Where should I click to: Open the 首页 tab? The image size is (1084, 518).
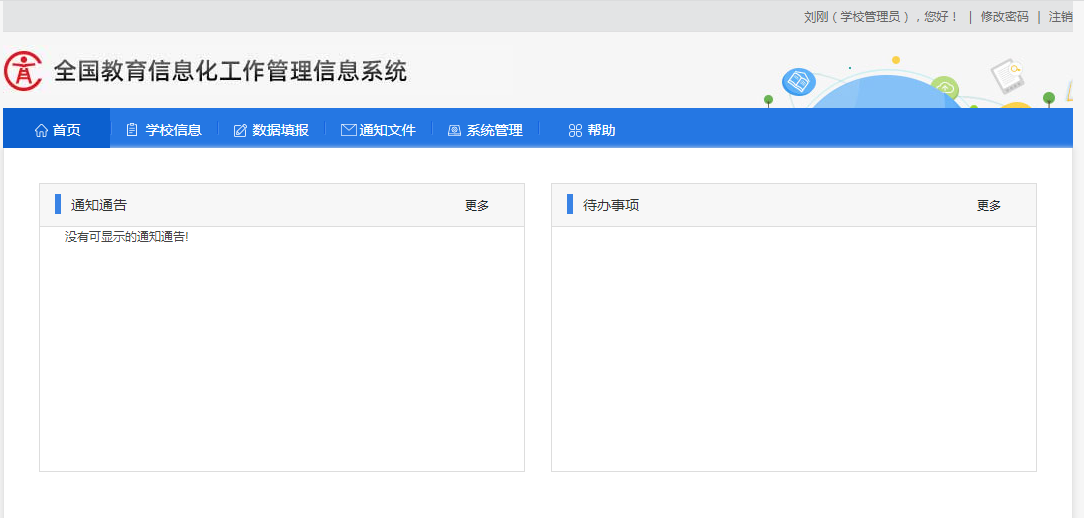57,129
